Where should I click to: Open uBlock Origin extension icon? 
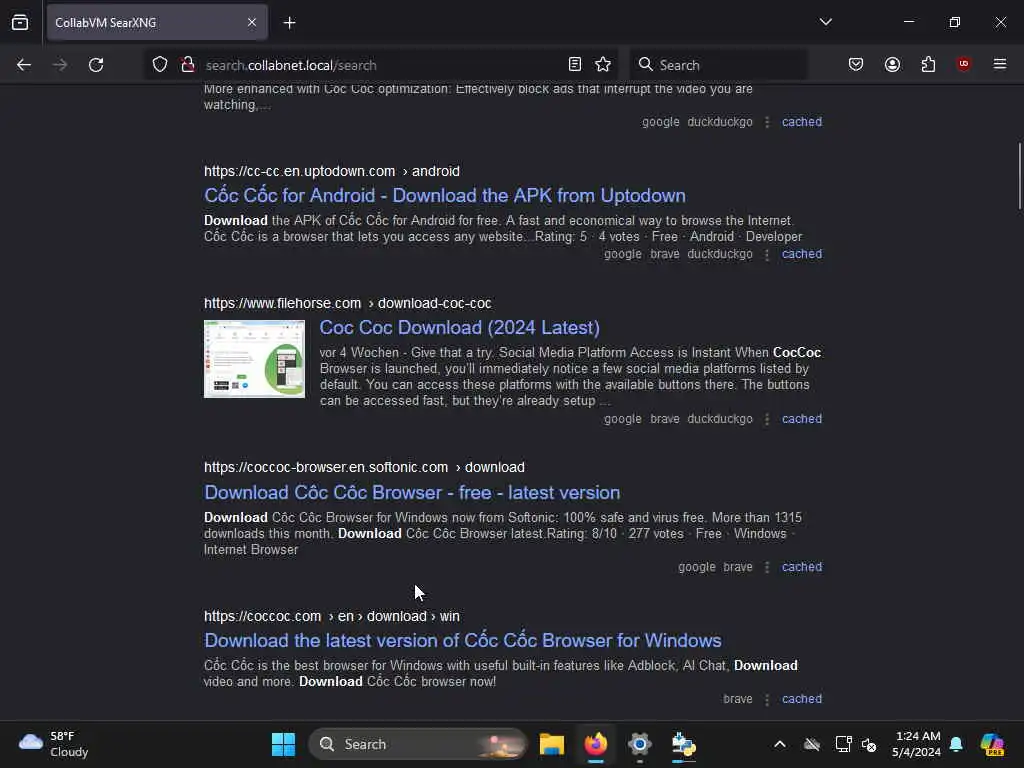[x=963, y=64]
